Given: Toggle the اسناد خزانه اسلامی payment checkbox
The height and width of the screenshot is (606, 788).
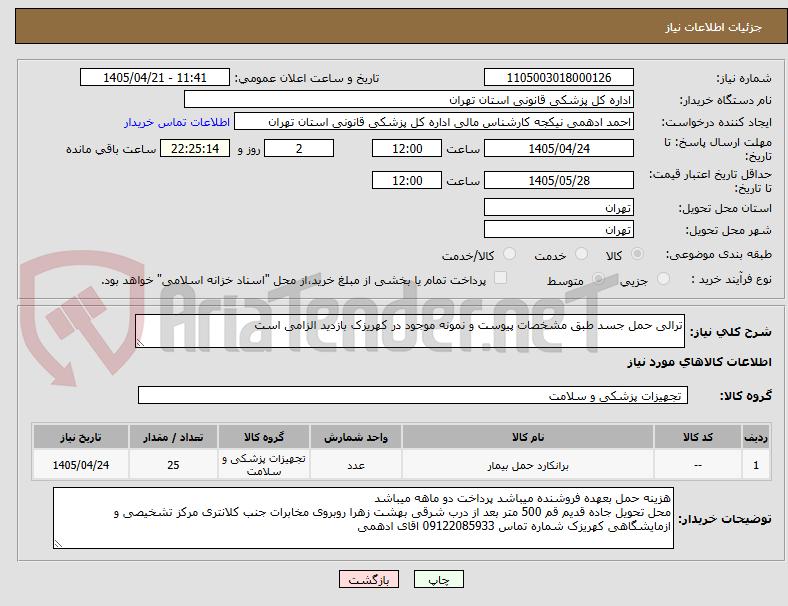Looking at the screenshot, I should click(500, 277).
